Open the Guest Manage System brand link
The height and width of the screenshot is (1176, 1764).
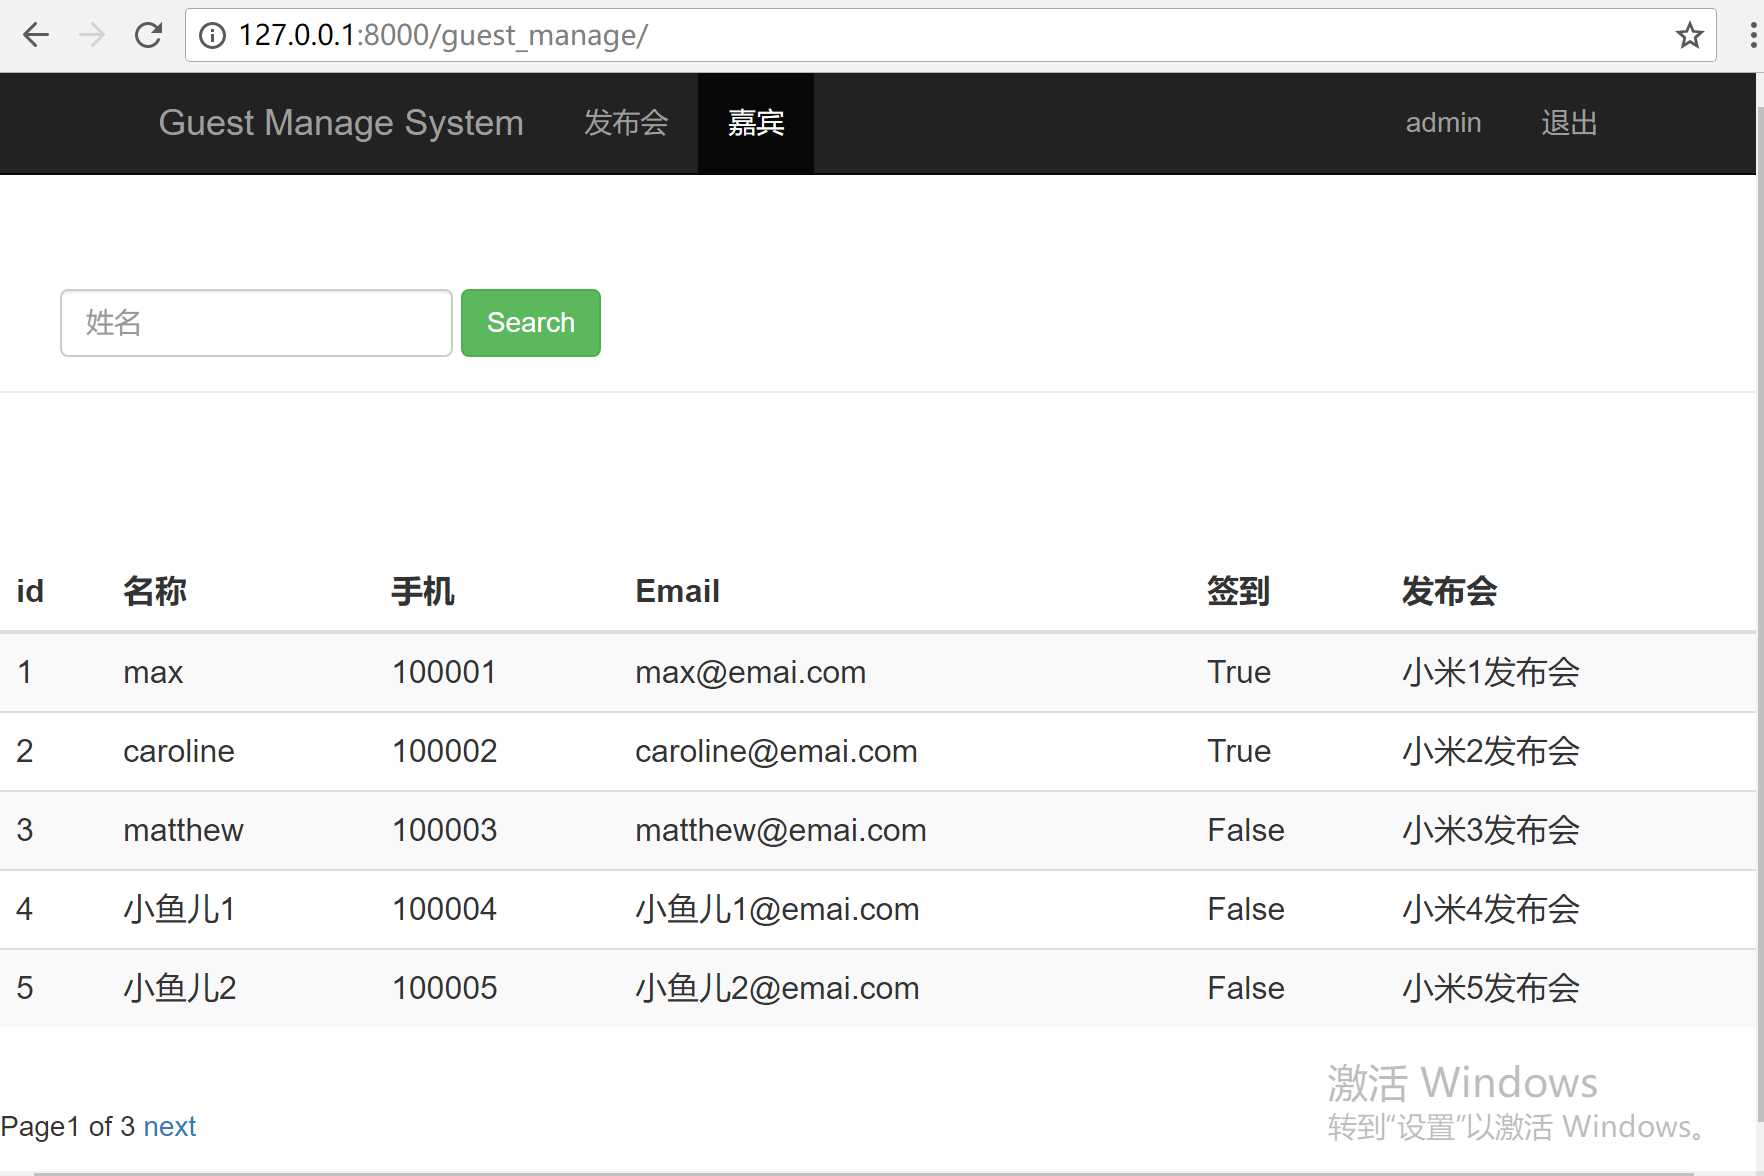(341, 123)
